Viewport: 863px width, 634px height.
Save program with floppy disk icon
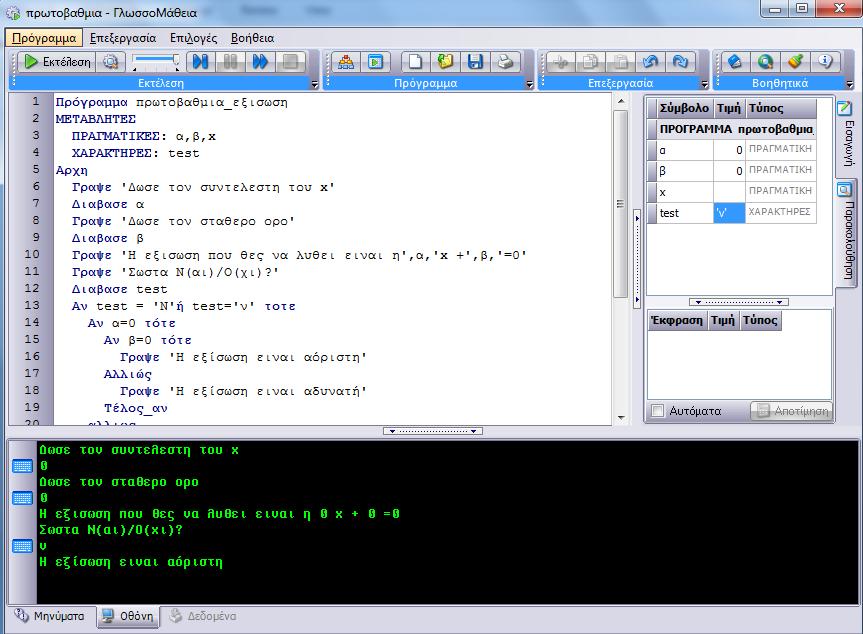(474, 62)
